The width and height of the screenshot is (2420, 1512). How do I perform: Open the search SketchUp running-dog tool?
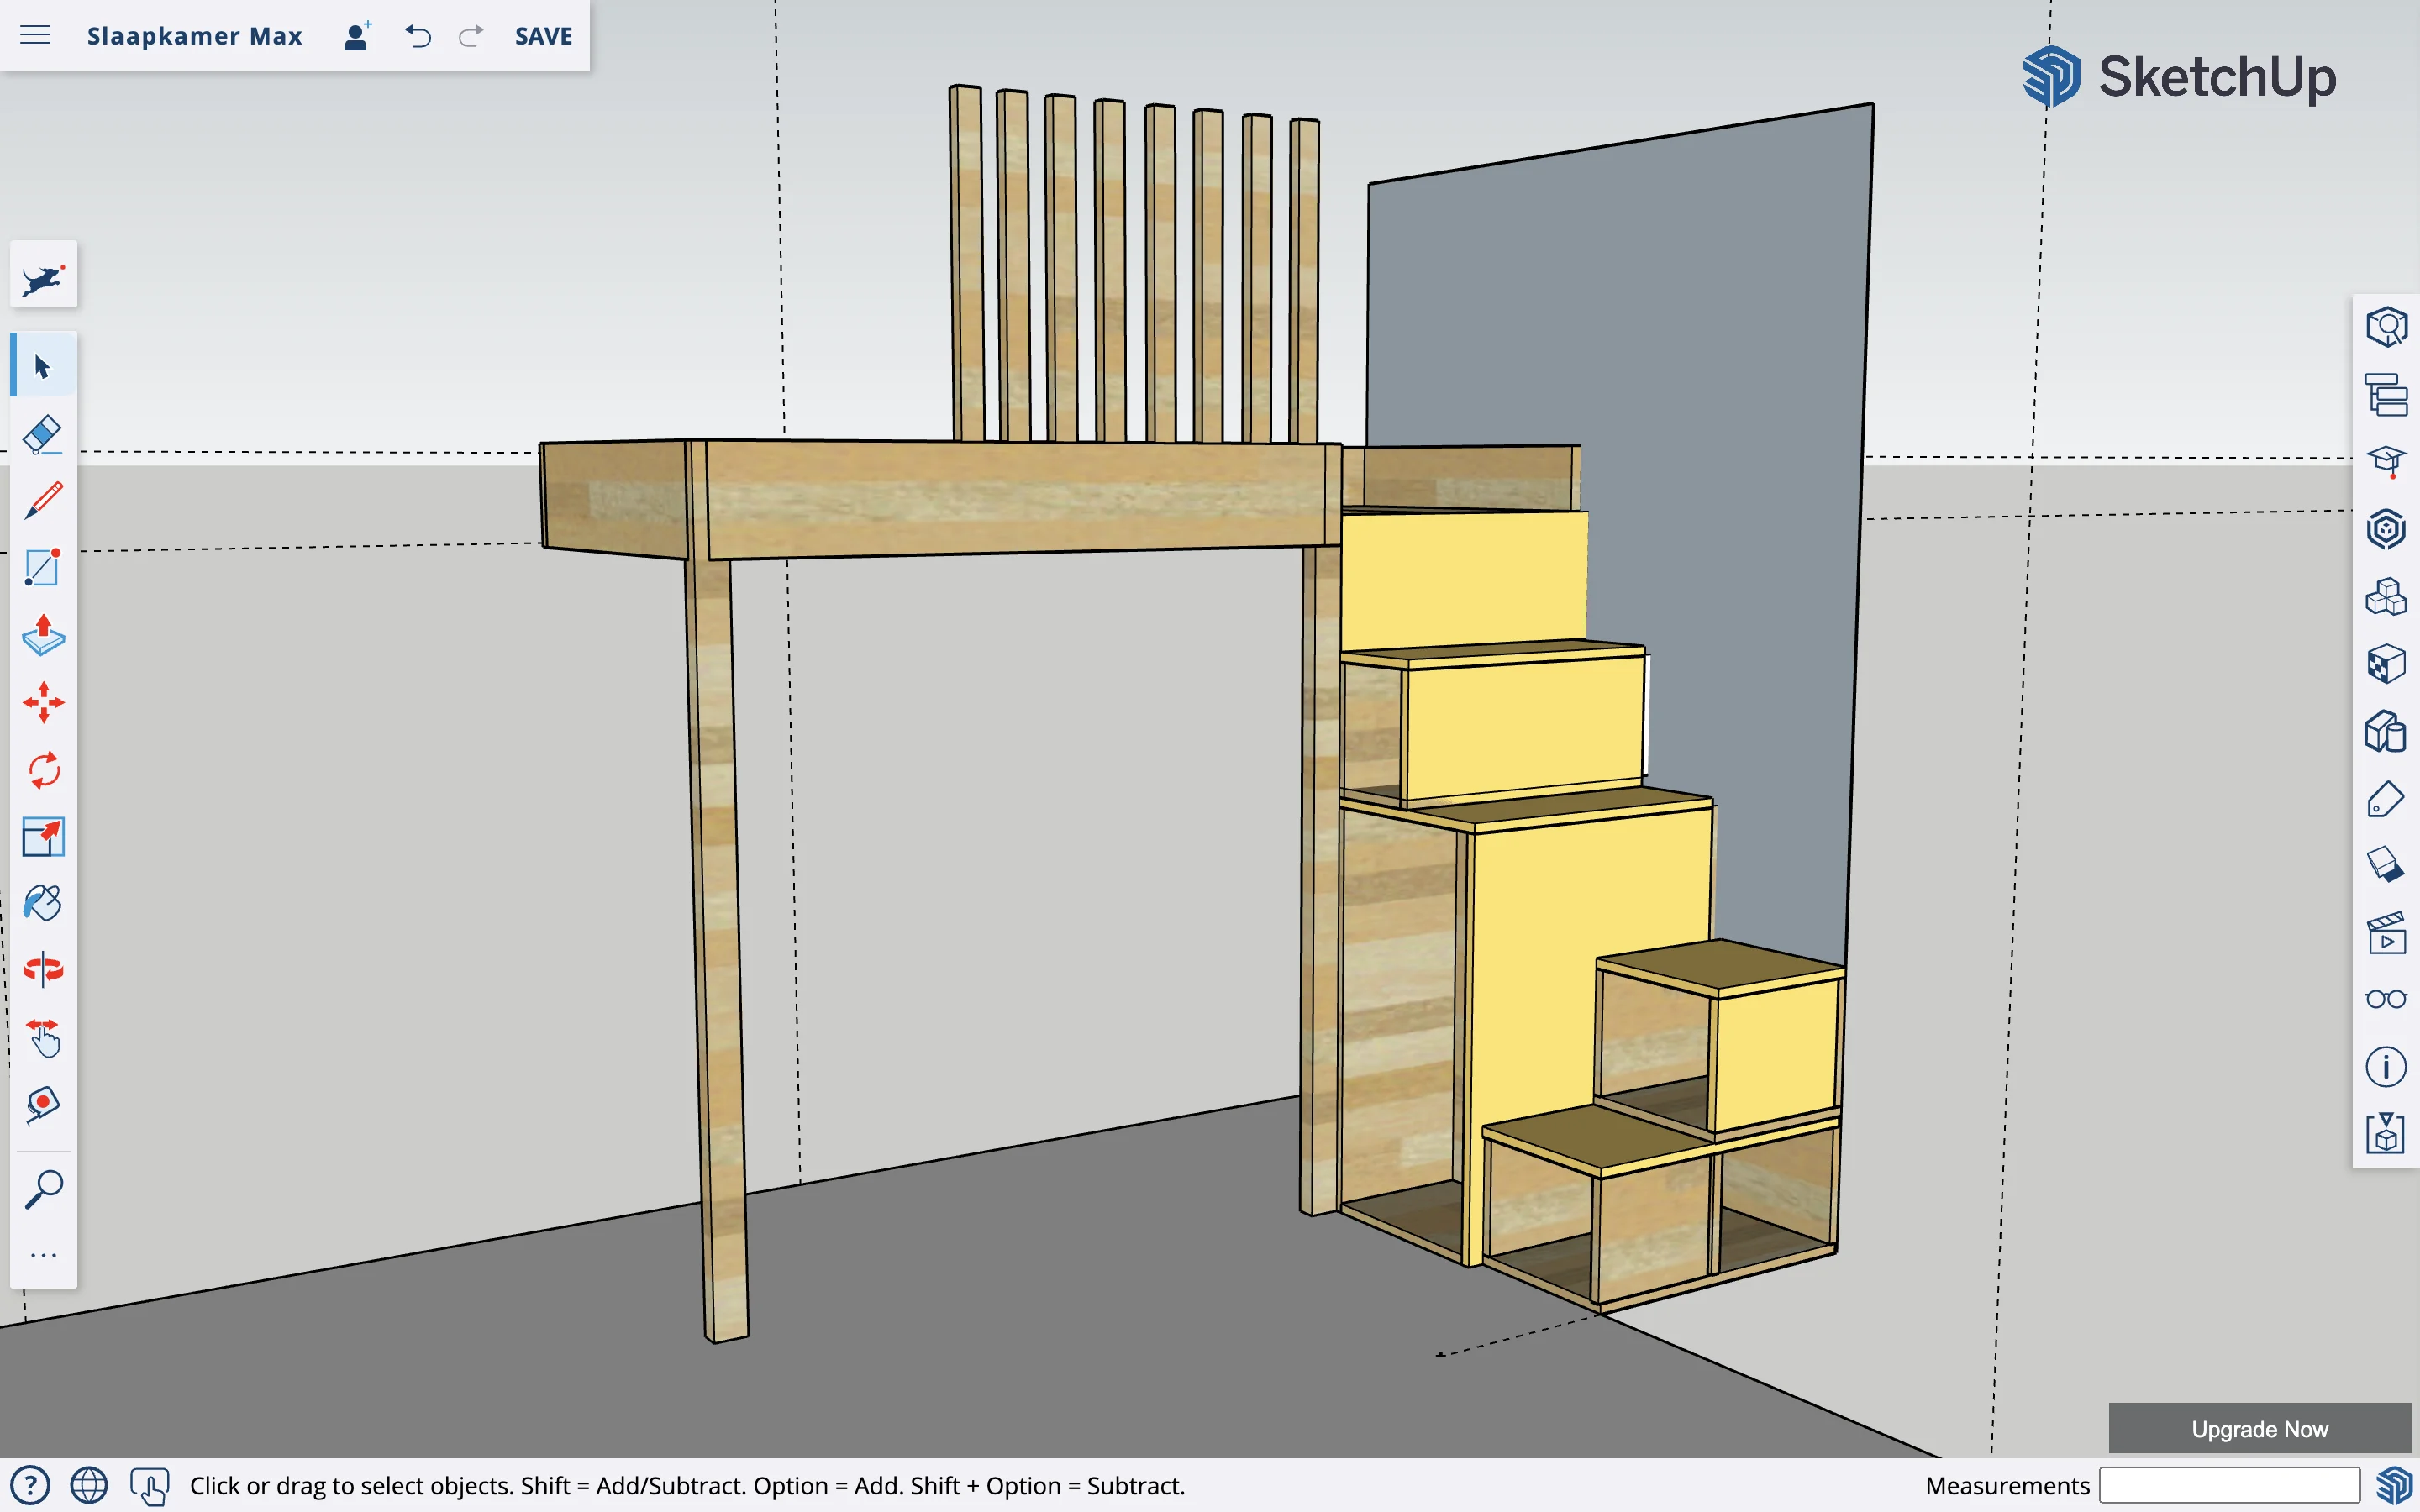[43, 275]
